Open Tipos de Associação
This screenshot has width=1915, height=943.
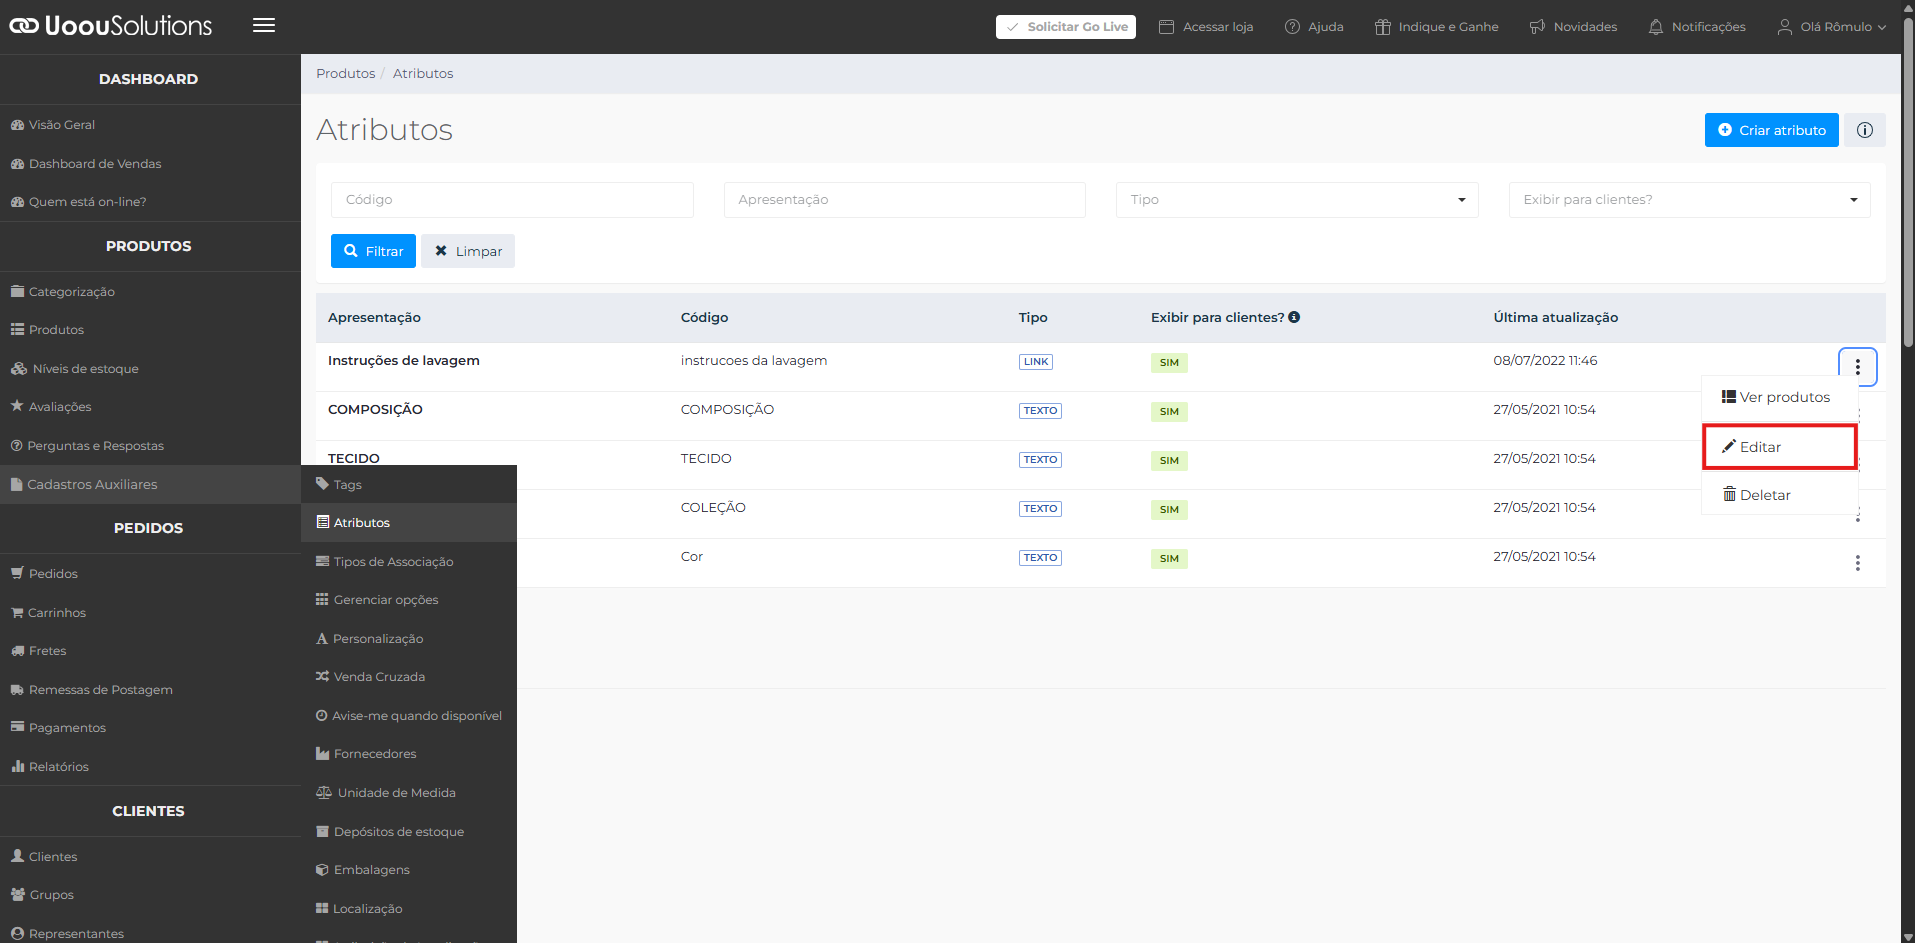(409, 562)
